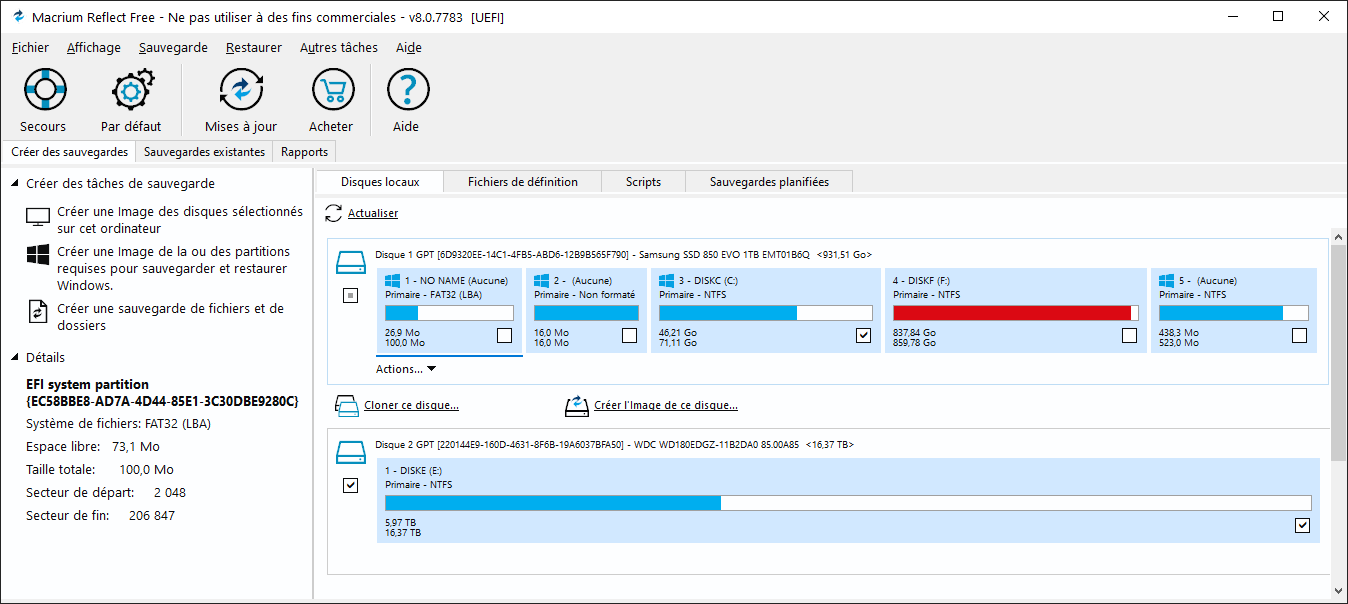Click the Disque 2 drive icon
The height and width of the screenshot is (604, 1348).
click(x=351, y=452)
